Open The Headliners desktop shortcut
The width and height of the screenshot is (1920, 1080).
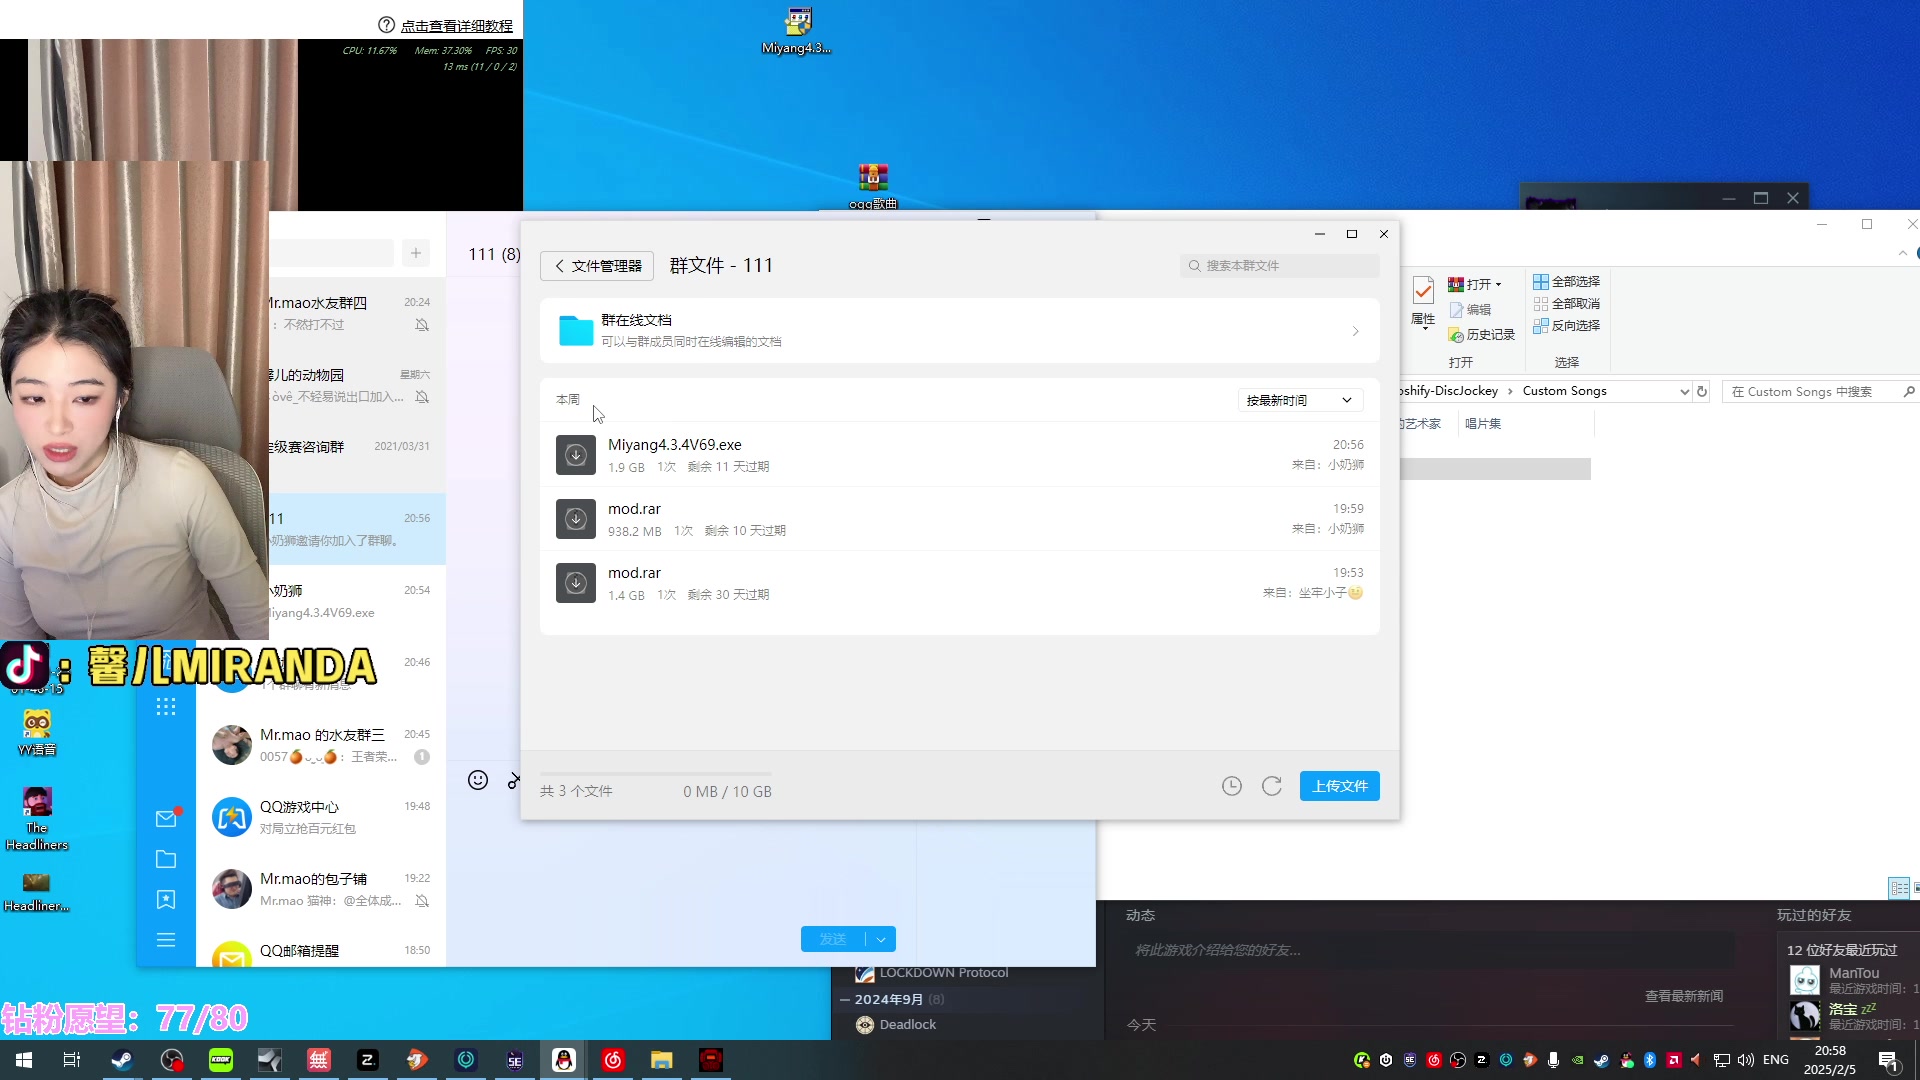(37, 819)
